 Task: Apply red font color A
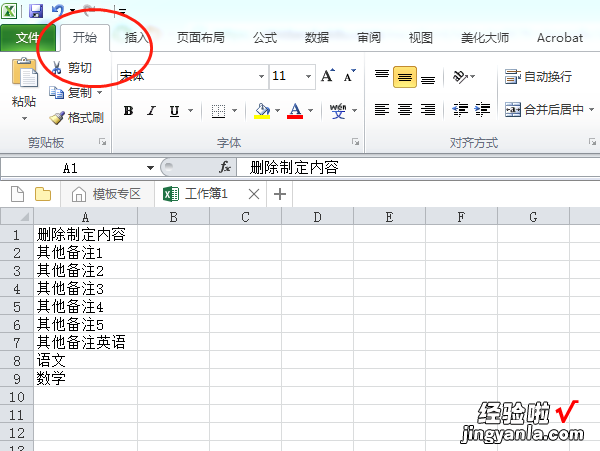pyautogui.click(x=295, y=111)
